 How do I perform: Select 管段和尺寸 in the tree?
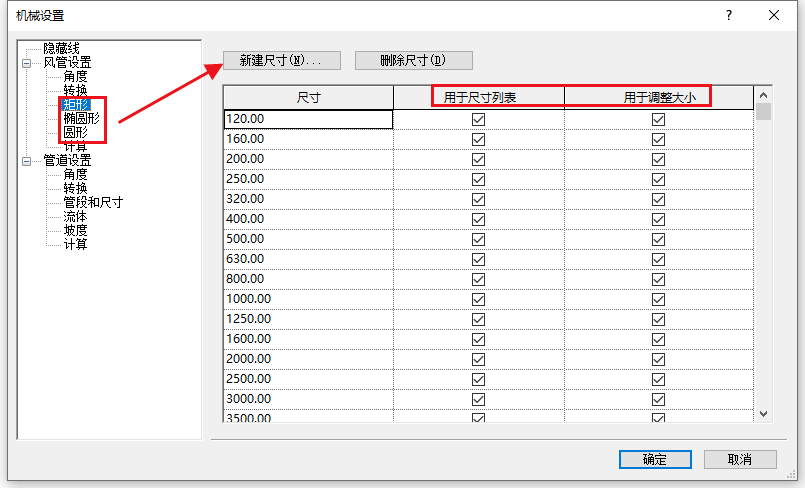[x=93, y=203]
